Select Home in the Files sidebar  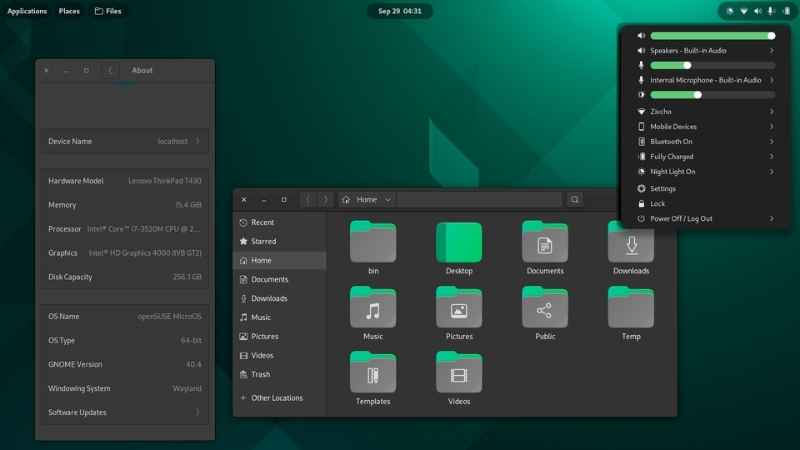click(x=280, y=260)
